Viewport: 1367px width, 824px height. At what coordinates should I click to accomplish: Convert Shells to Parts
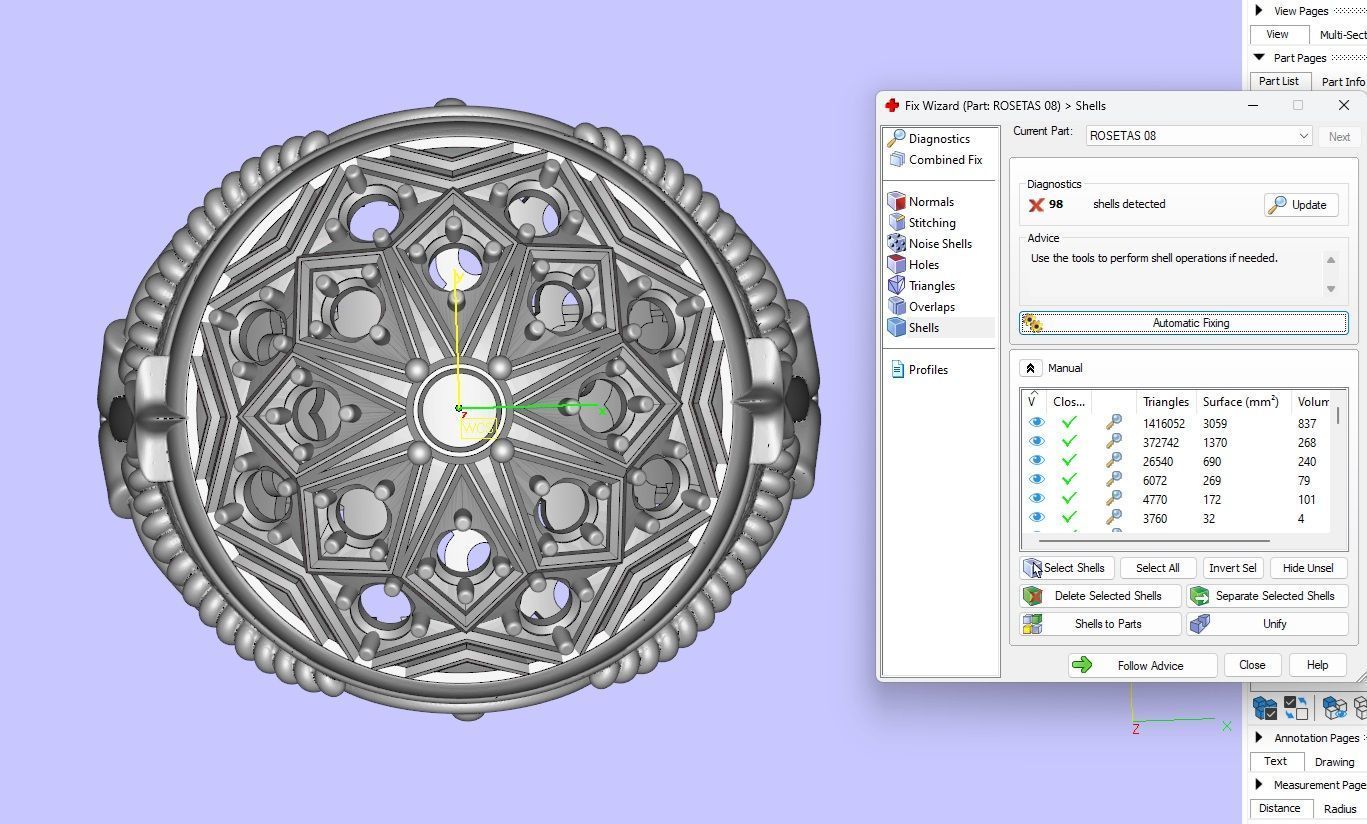pyautogui.click(x=1100, y=624)
